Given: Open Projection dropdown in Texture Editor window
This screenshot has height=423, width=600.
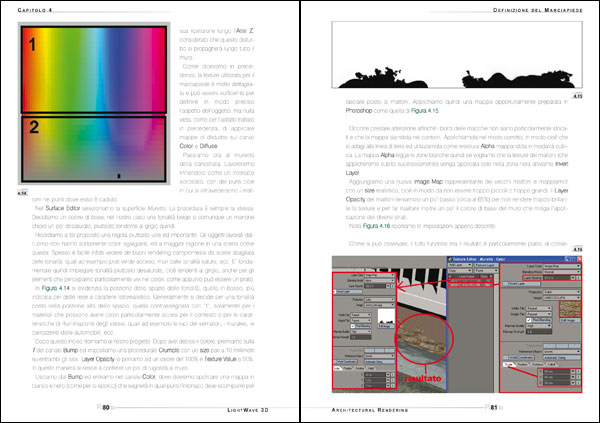Looking at the screenshot, I should point(562,292).
